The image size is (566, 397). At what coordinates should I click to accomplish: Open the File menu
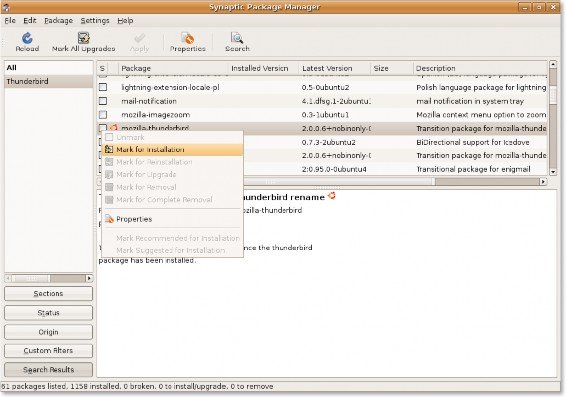coord(10,21)
